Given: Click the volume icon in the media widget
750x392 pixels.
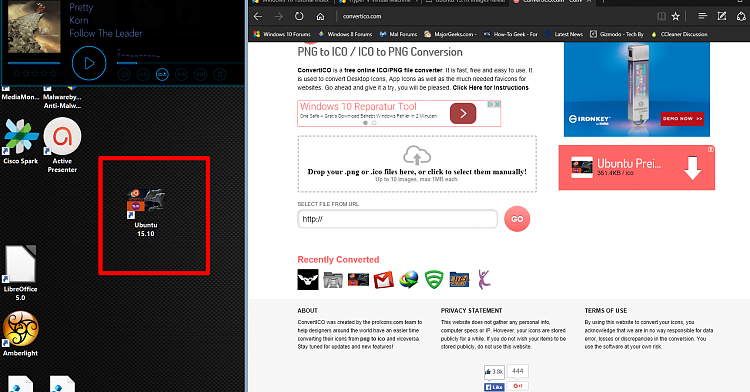Looking at the screenshot, I should [x=124, y=75].
